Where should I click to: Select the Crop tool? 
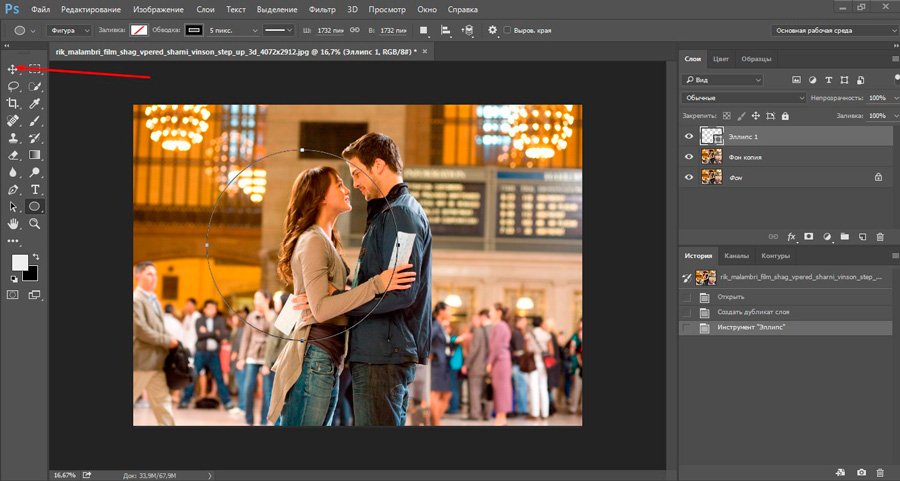point(12,103)
